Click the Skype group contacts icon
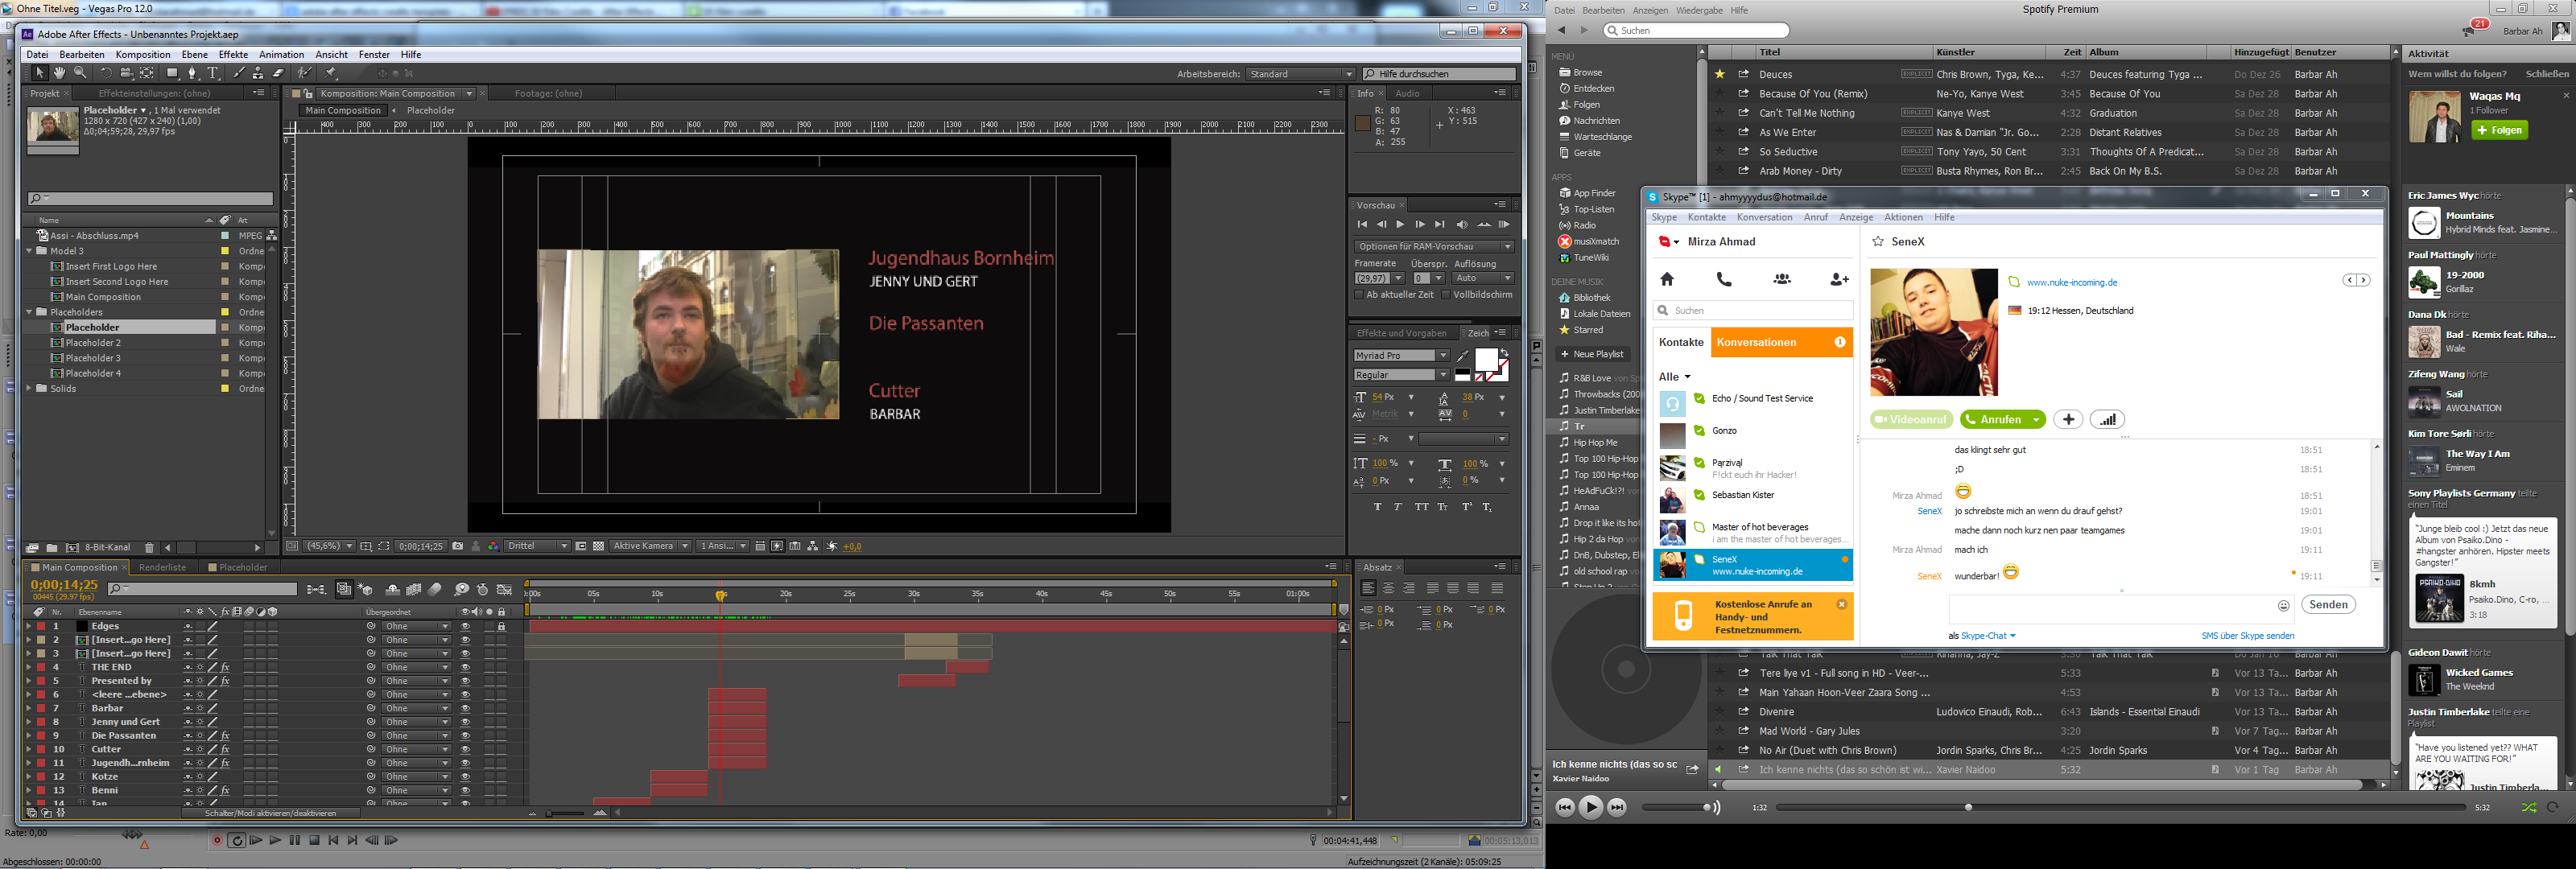Viewport: 2576px width, 869px height. pos(1782,279)
